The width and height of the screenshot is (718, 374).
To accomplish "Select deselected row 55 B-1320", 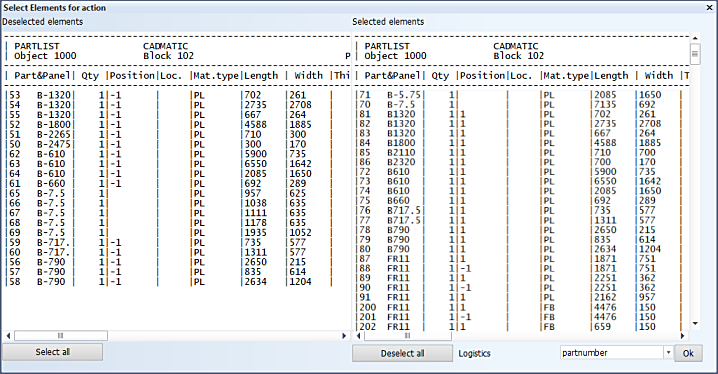I will (x=177, y=114).
